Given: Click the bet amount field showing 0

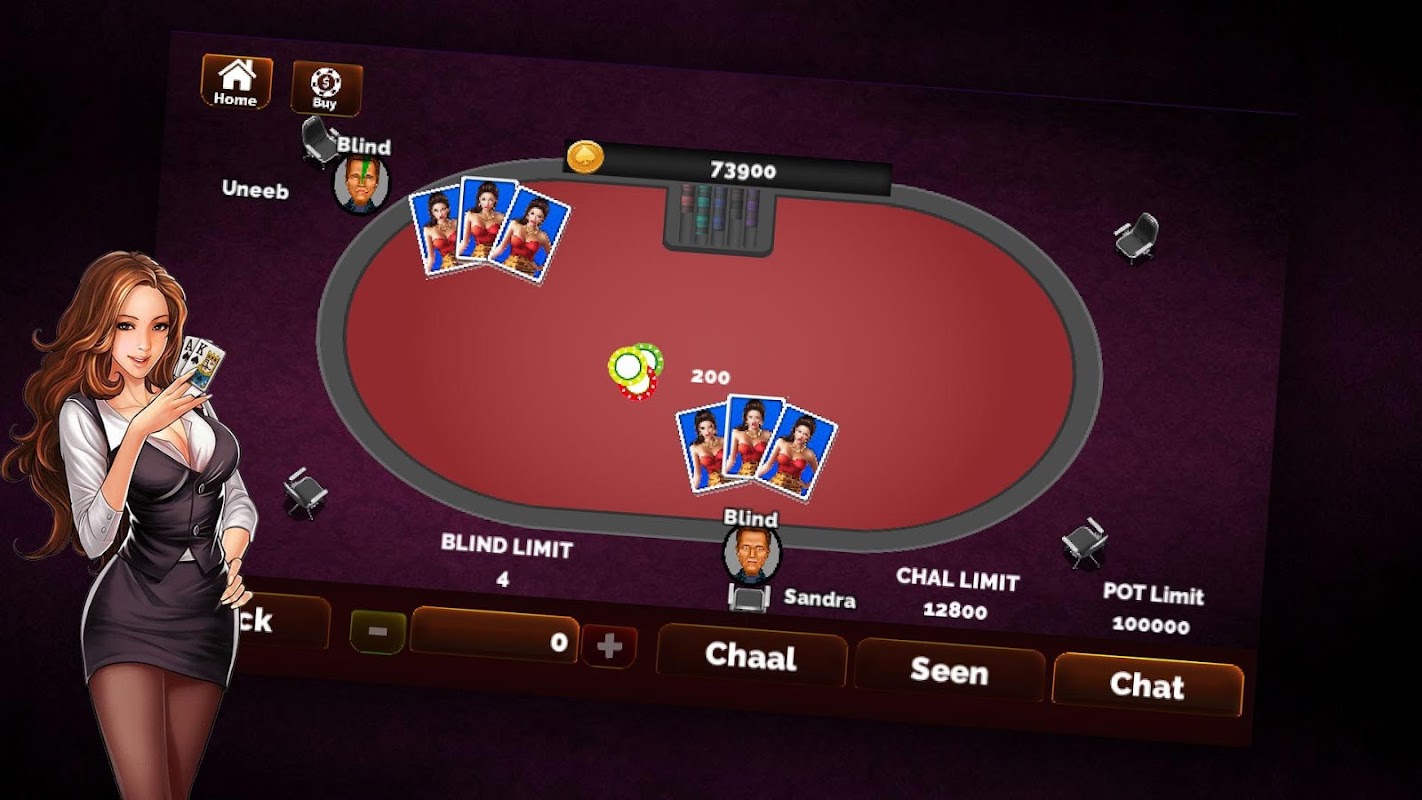Looking at the screenshot, I should pyautogui.click(x=494, y=635).
